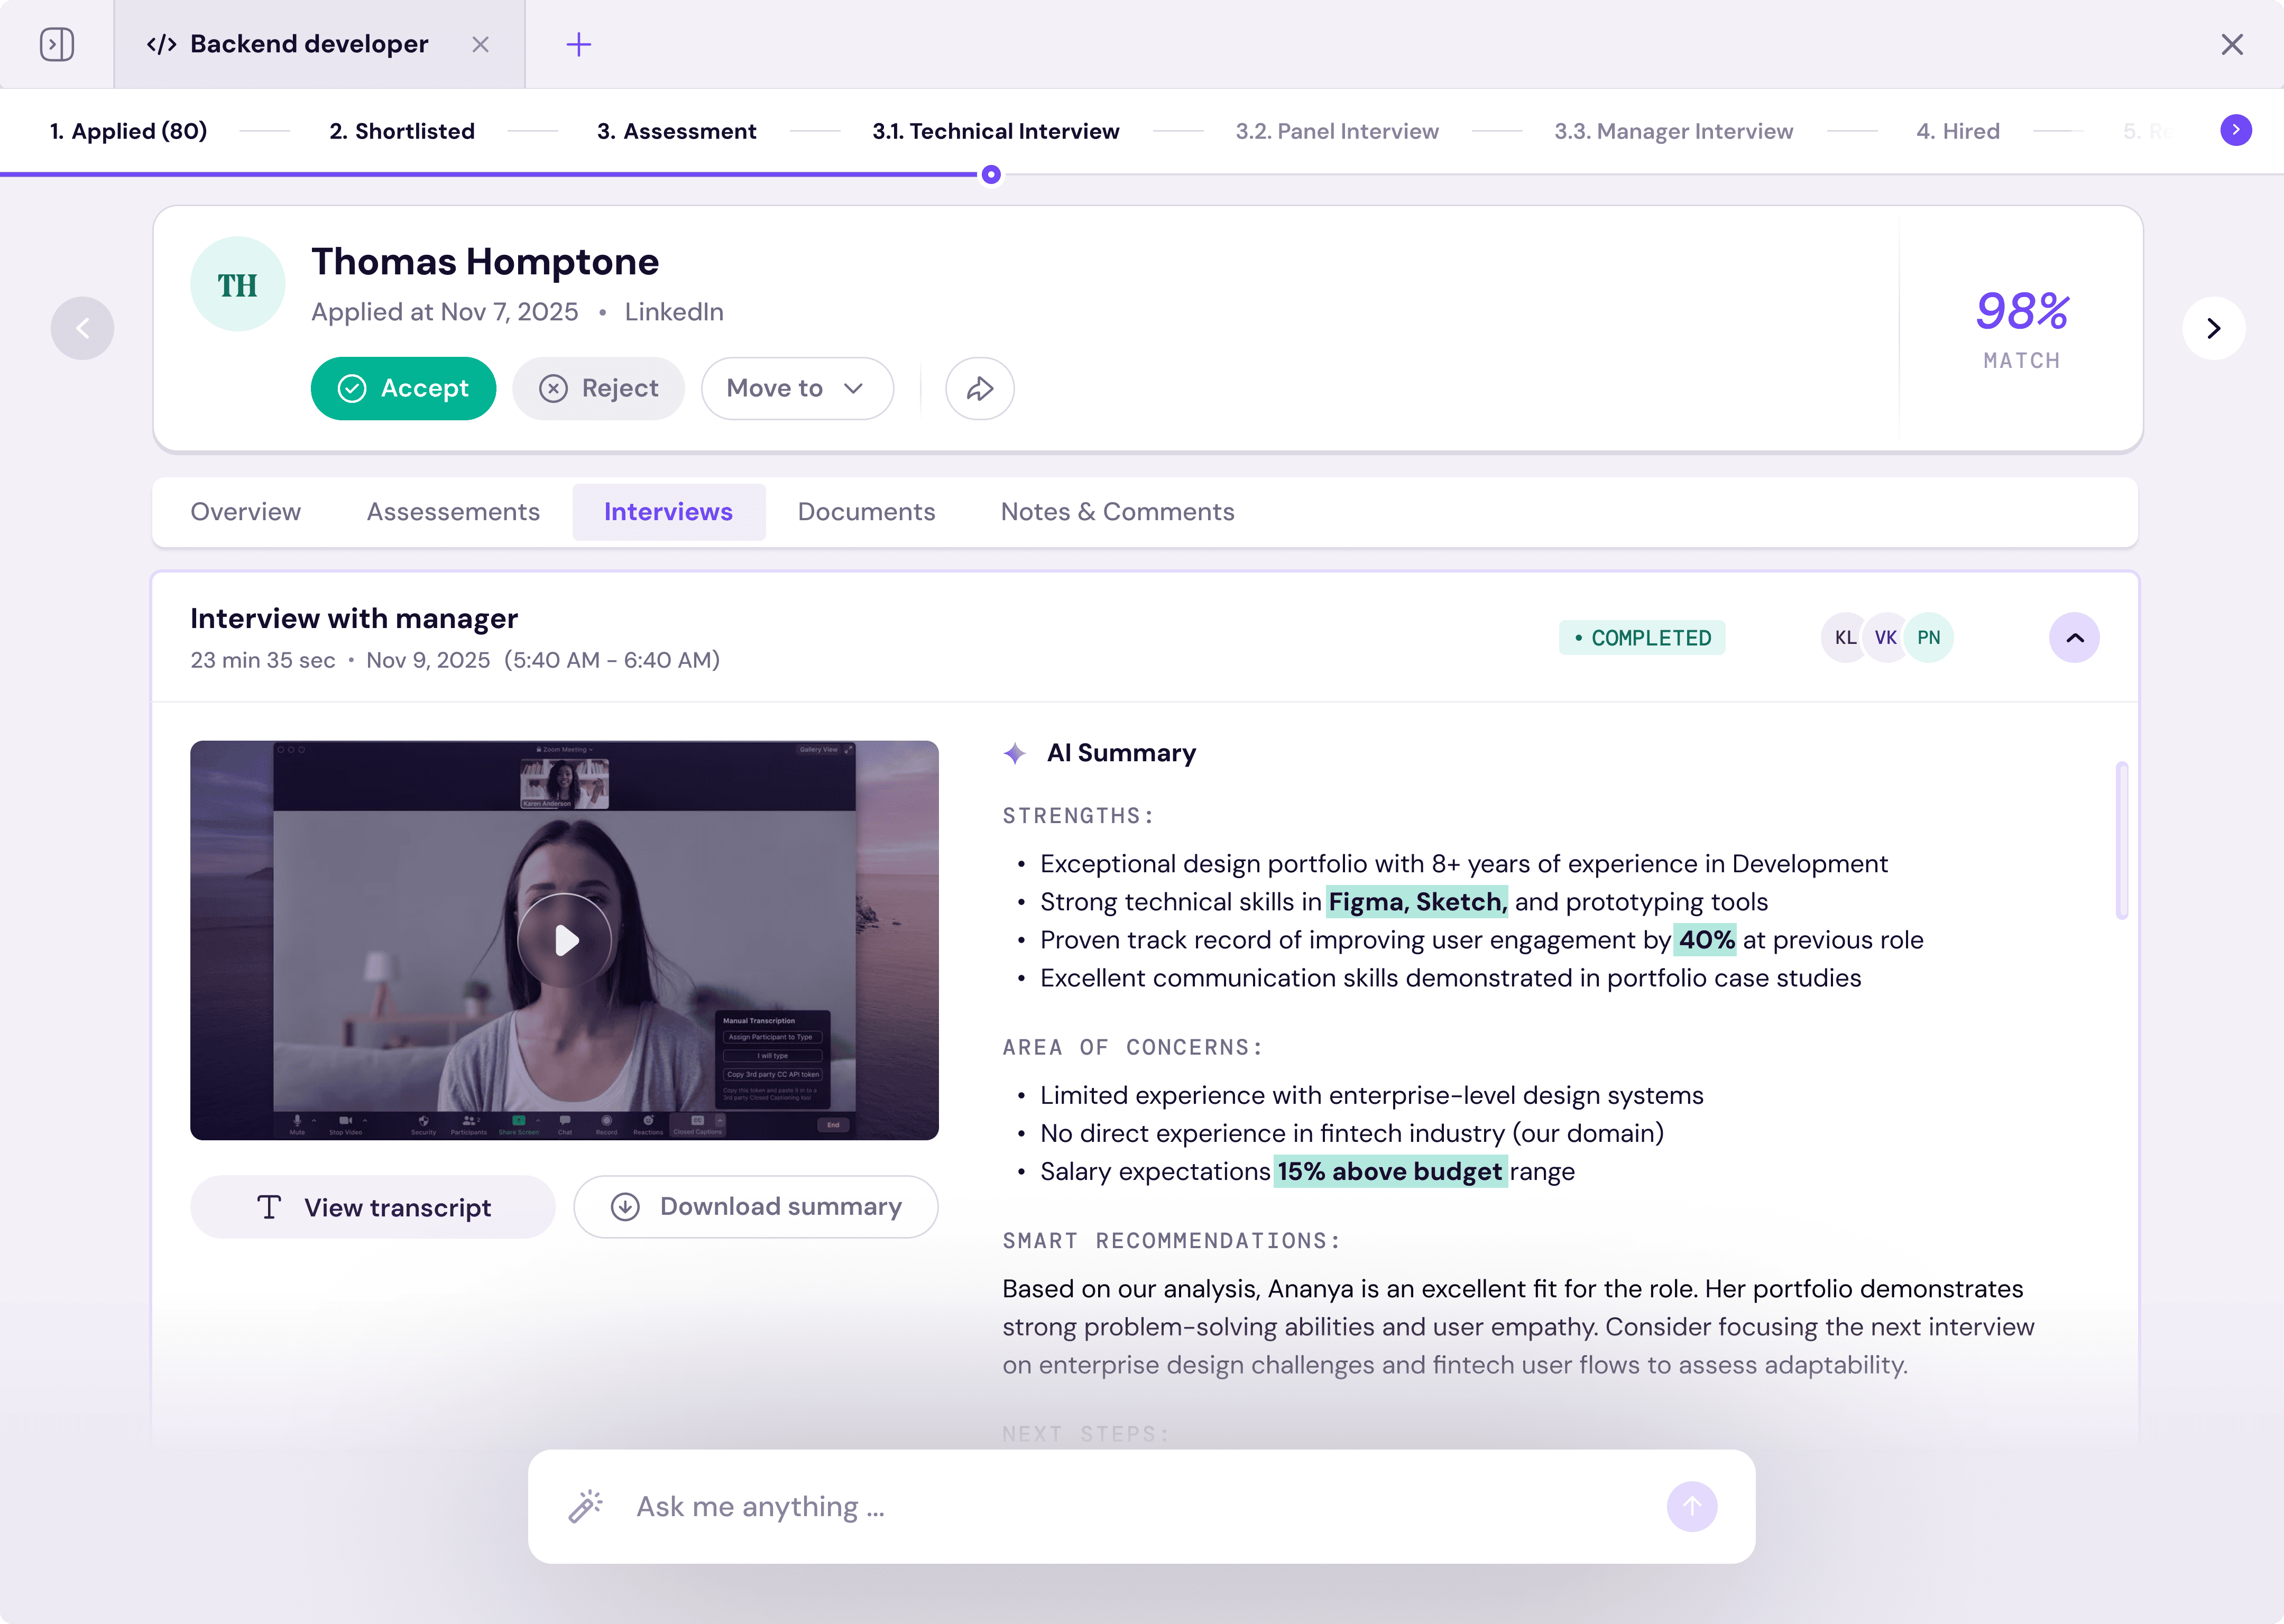The height and width of the screenshot is (1624, 2284).
Task: Click the Download summary button
Action: 756,1207
